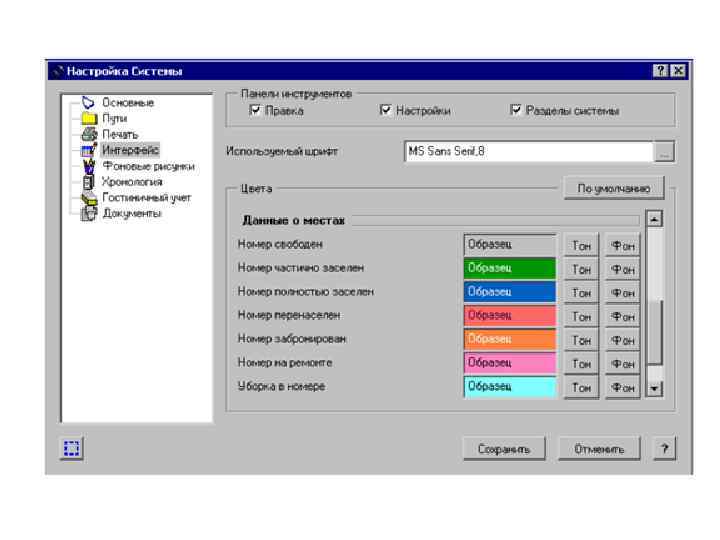Open Гостиничный учет settings
The width and height of the screenshot is (720, 540).
pos(146,197)
